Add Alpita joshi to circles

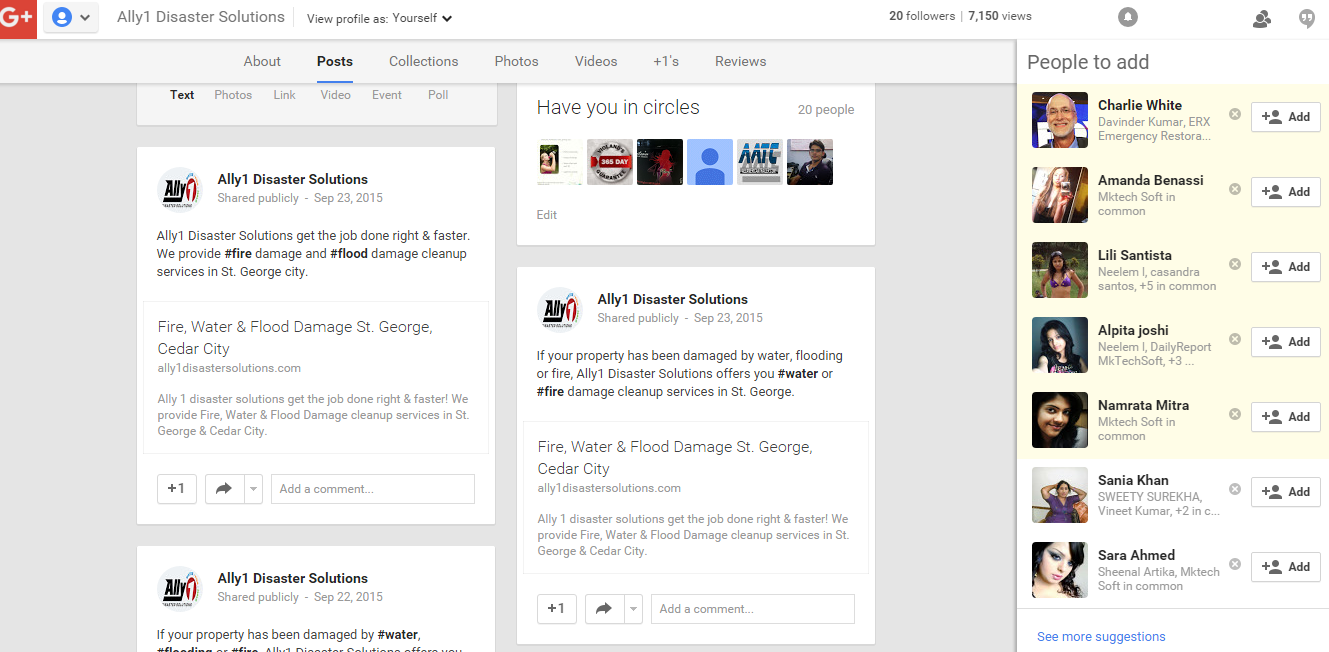point(1286,342)
